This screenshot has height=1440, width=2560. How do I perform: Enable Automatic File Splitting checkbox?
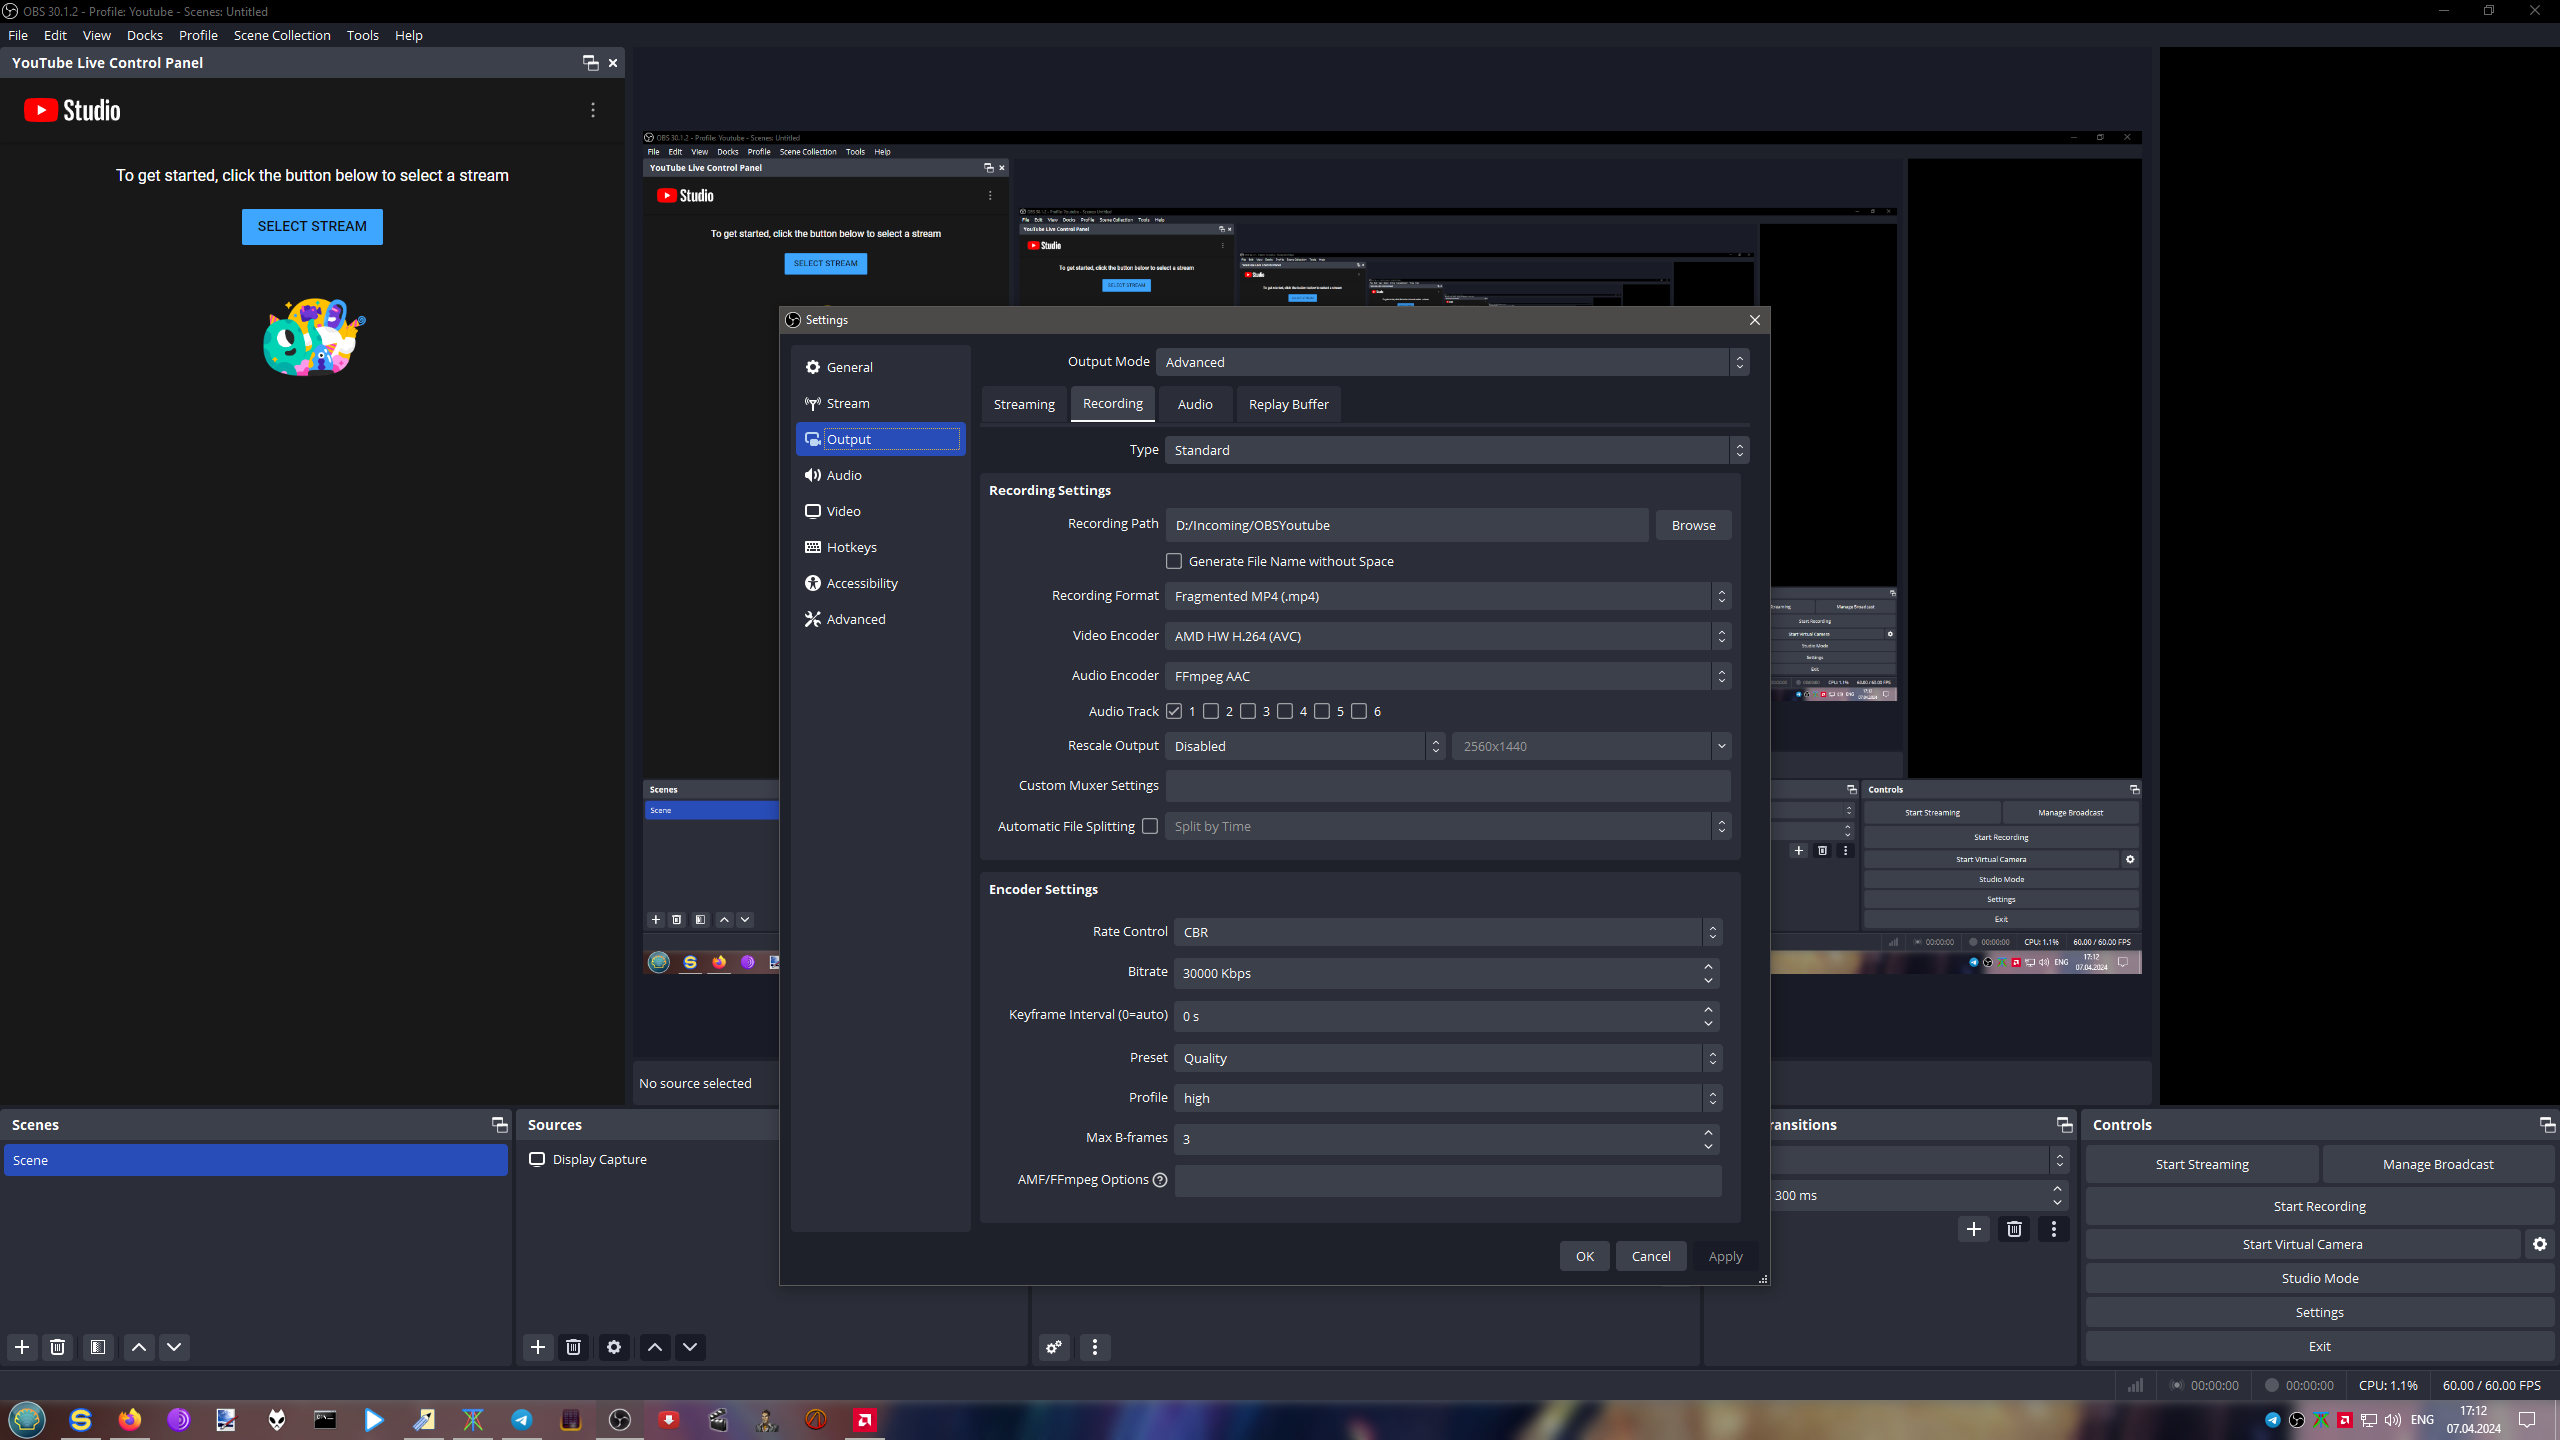click(x=1150, y=826)
